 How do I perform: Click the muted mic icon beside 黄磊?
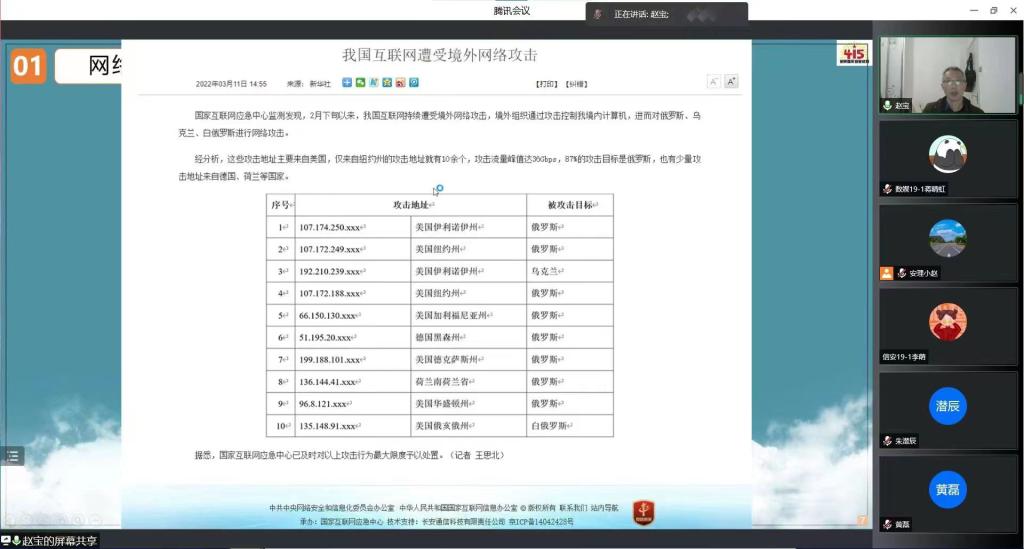pyautogui.click(x=887, y=525)
